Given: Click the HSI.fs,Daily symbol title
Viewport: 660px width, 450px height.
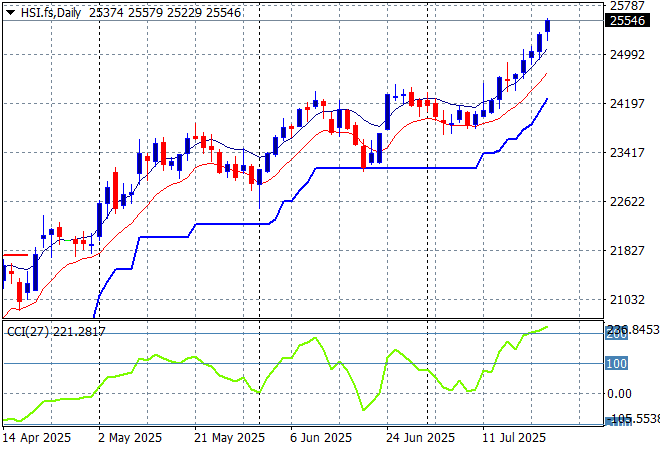Looking at the screenshot, I should pyautogui.click(x=51, y=13).
